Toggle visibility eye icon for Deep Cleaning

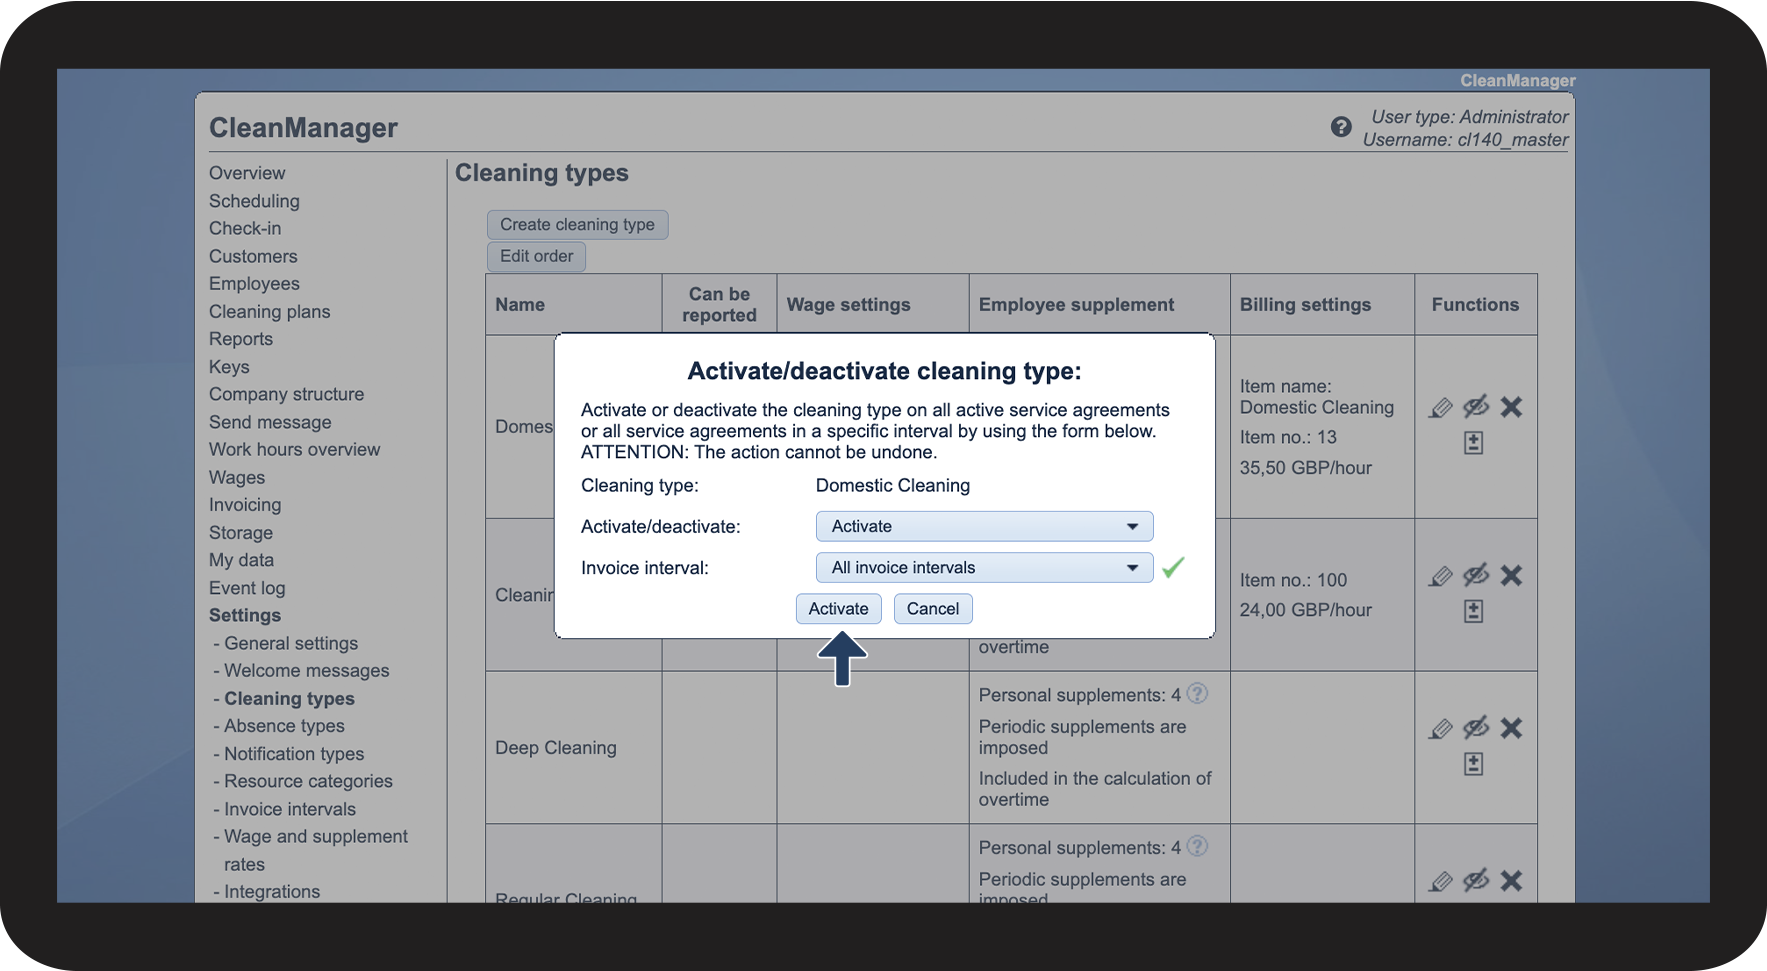[x=1475, y=729]
